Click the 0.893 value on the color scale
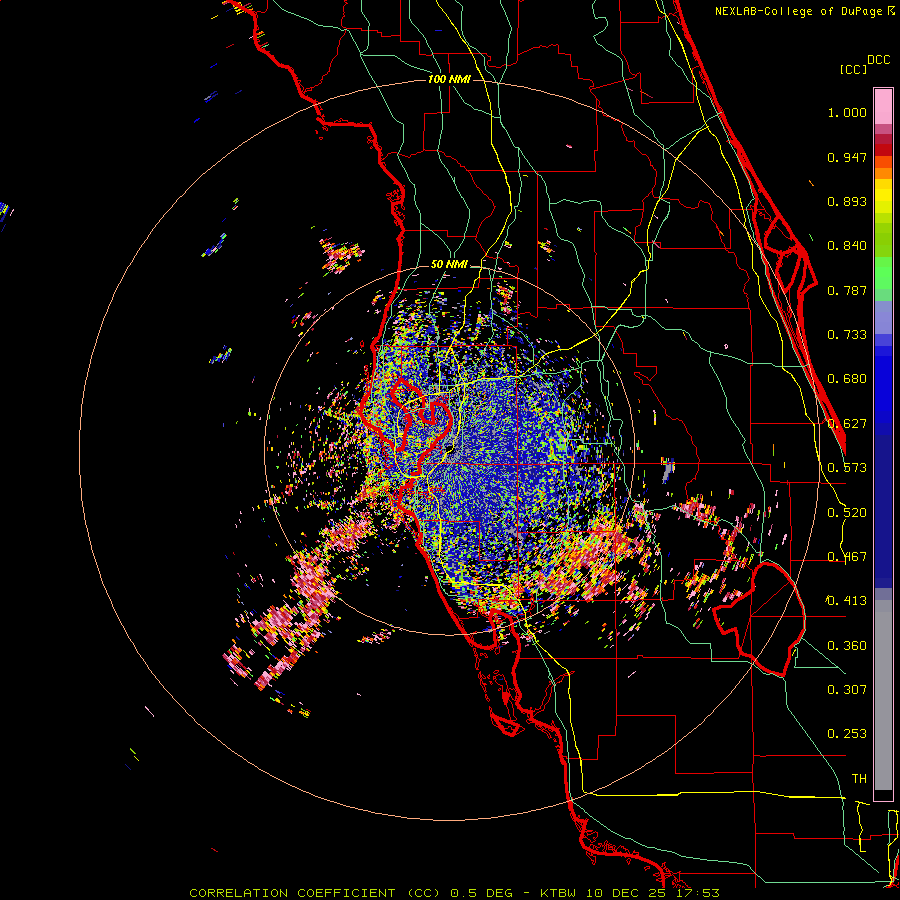The image size is (900, 900). click(847, 201)
